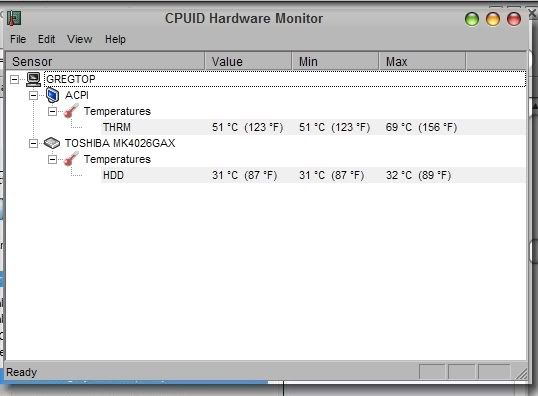Viewport: 538px width, 396px height.
Task: Select the ACPI label
Action: (77, 95)
